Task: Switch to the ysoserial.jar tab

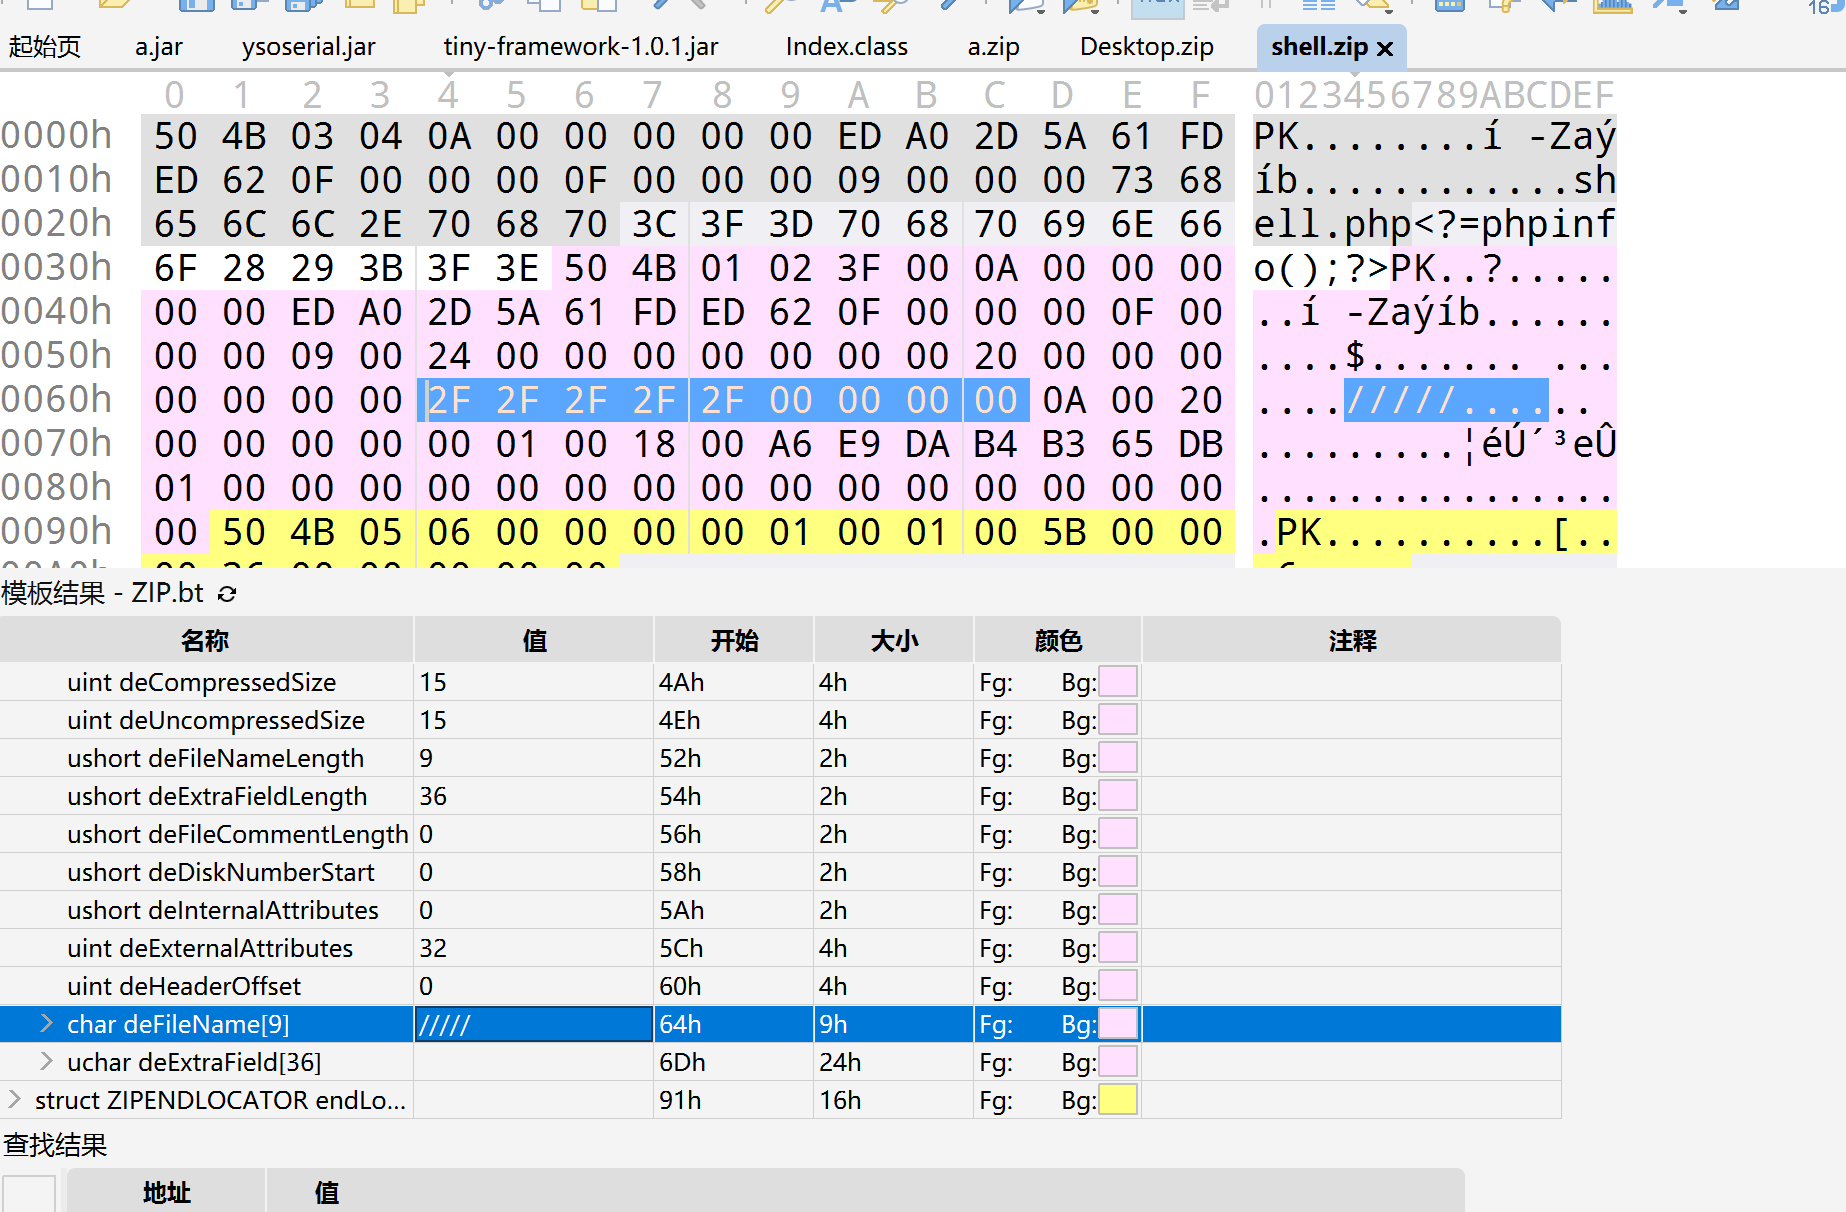Action: (x=309, y=47)
